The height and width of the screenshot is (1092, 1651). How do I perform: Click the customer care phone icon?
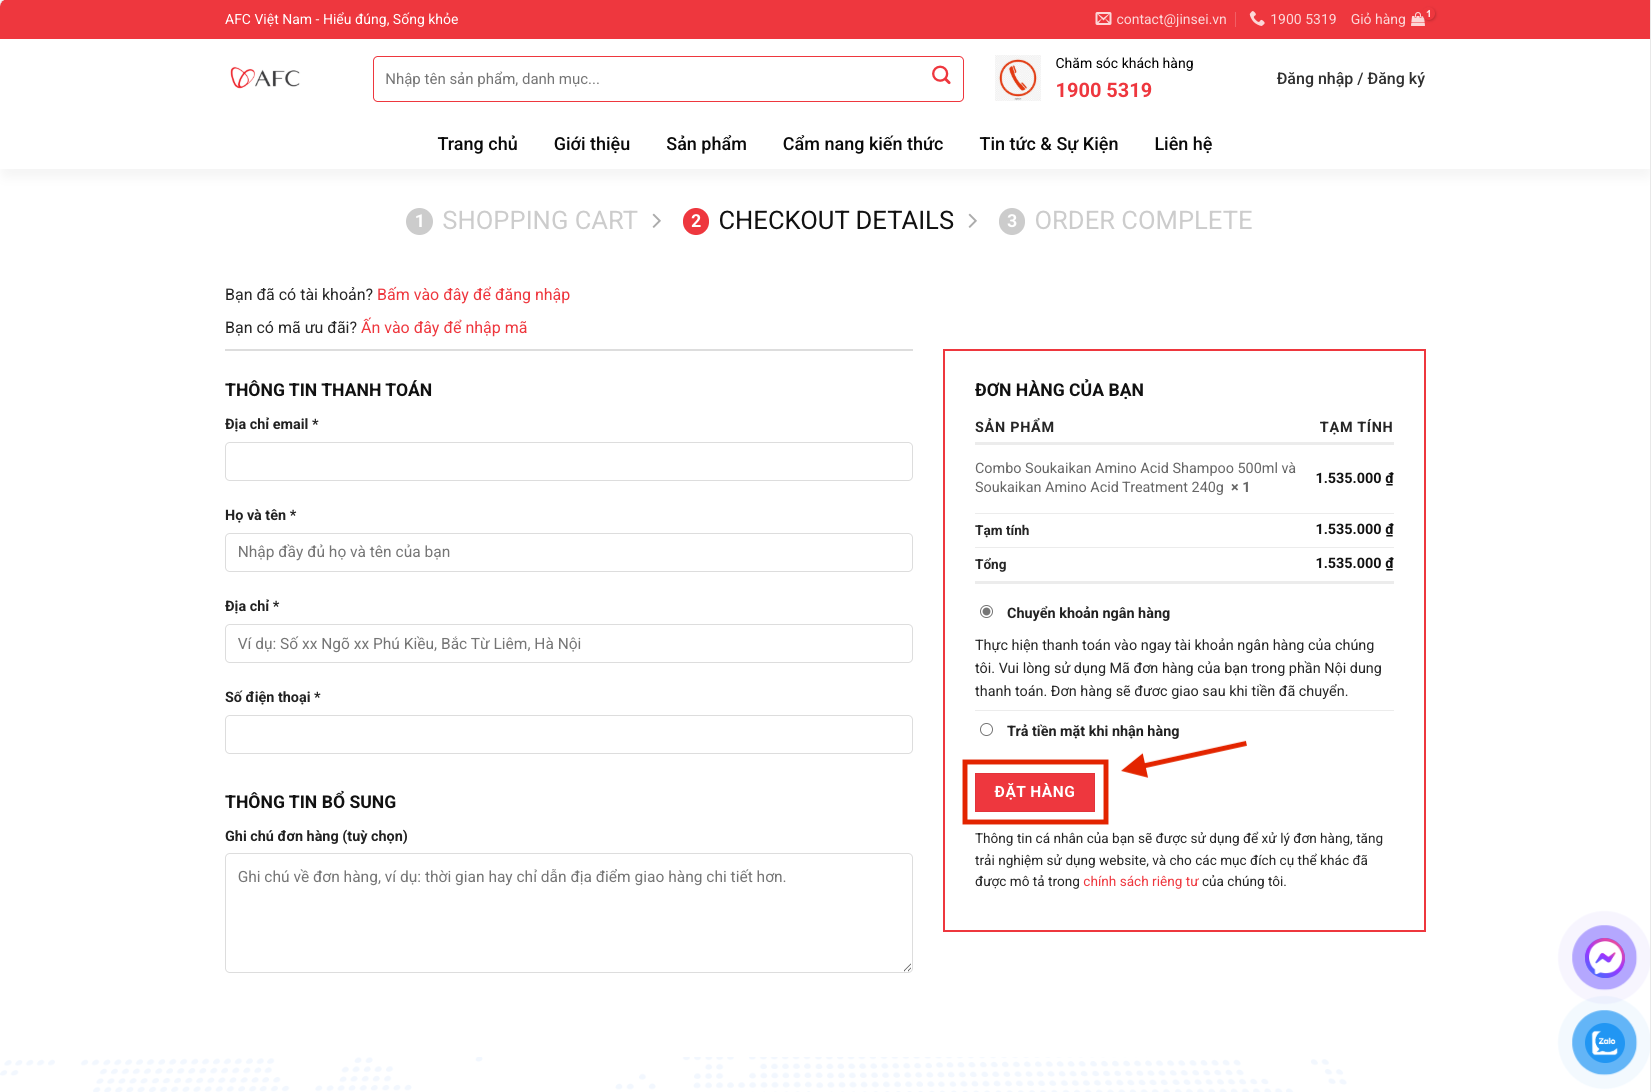point(1018,79)
